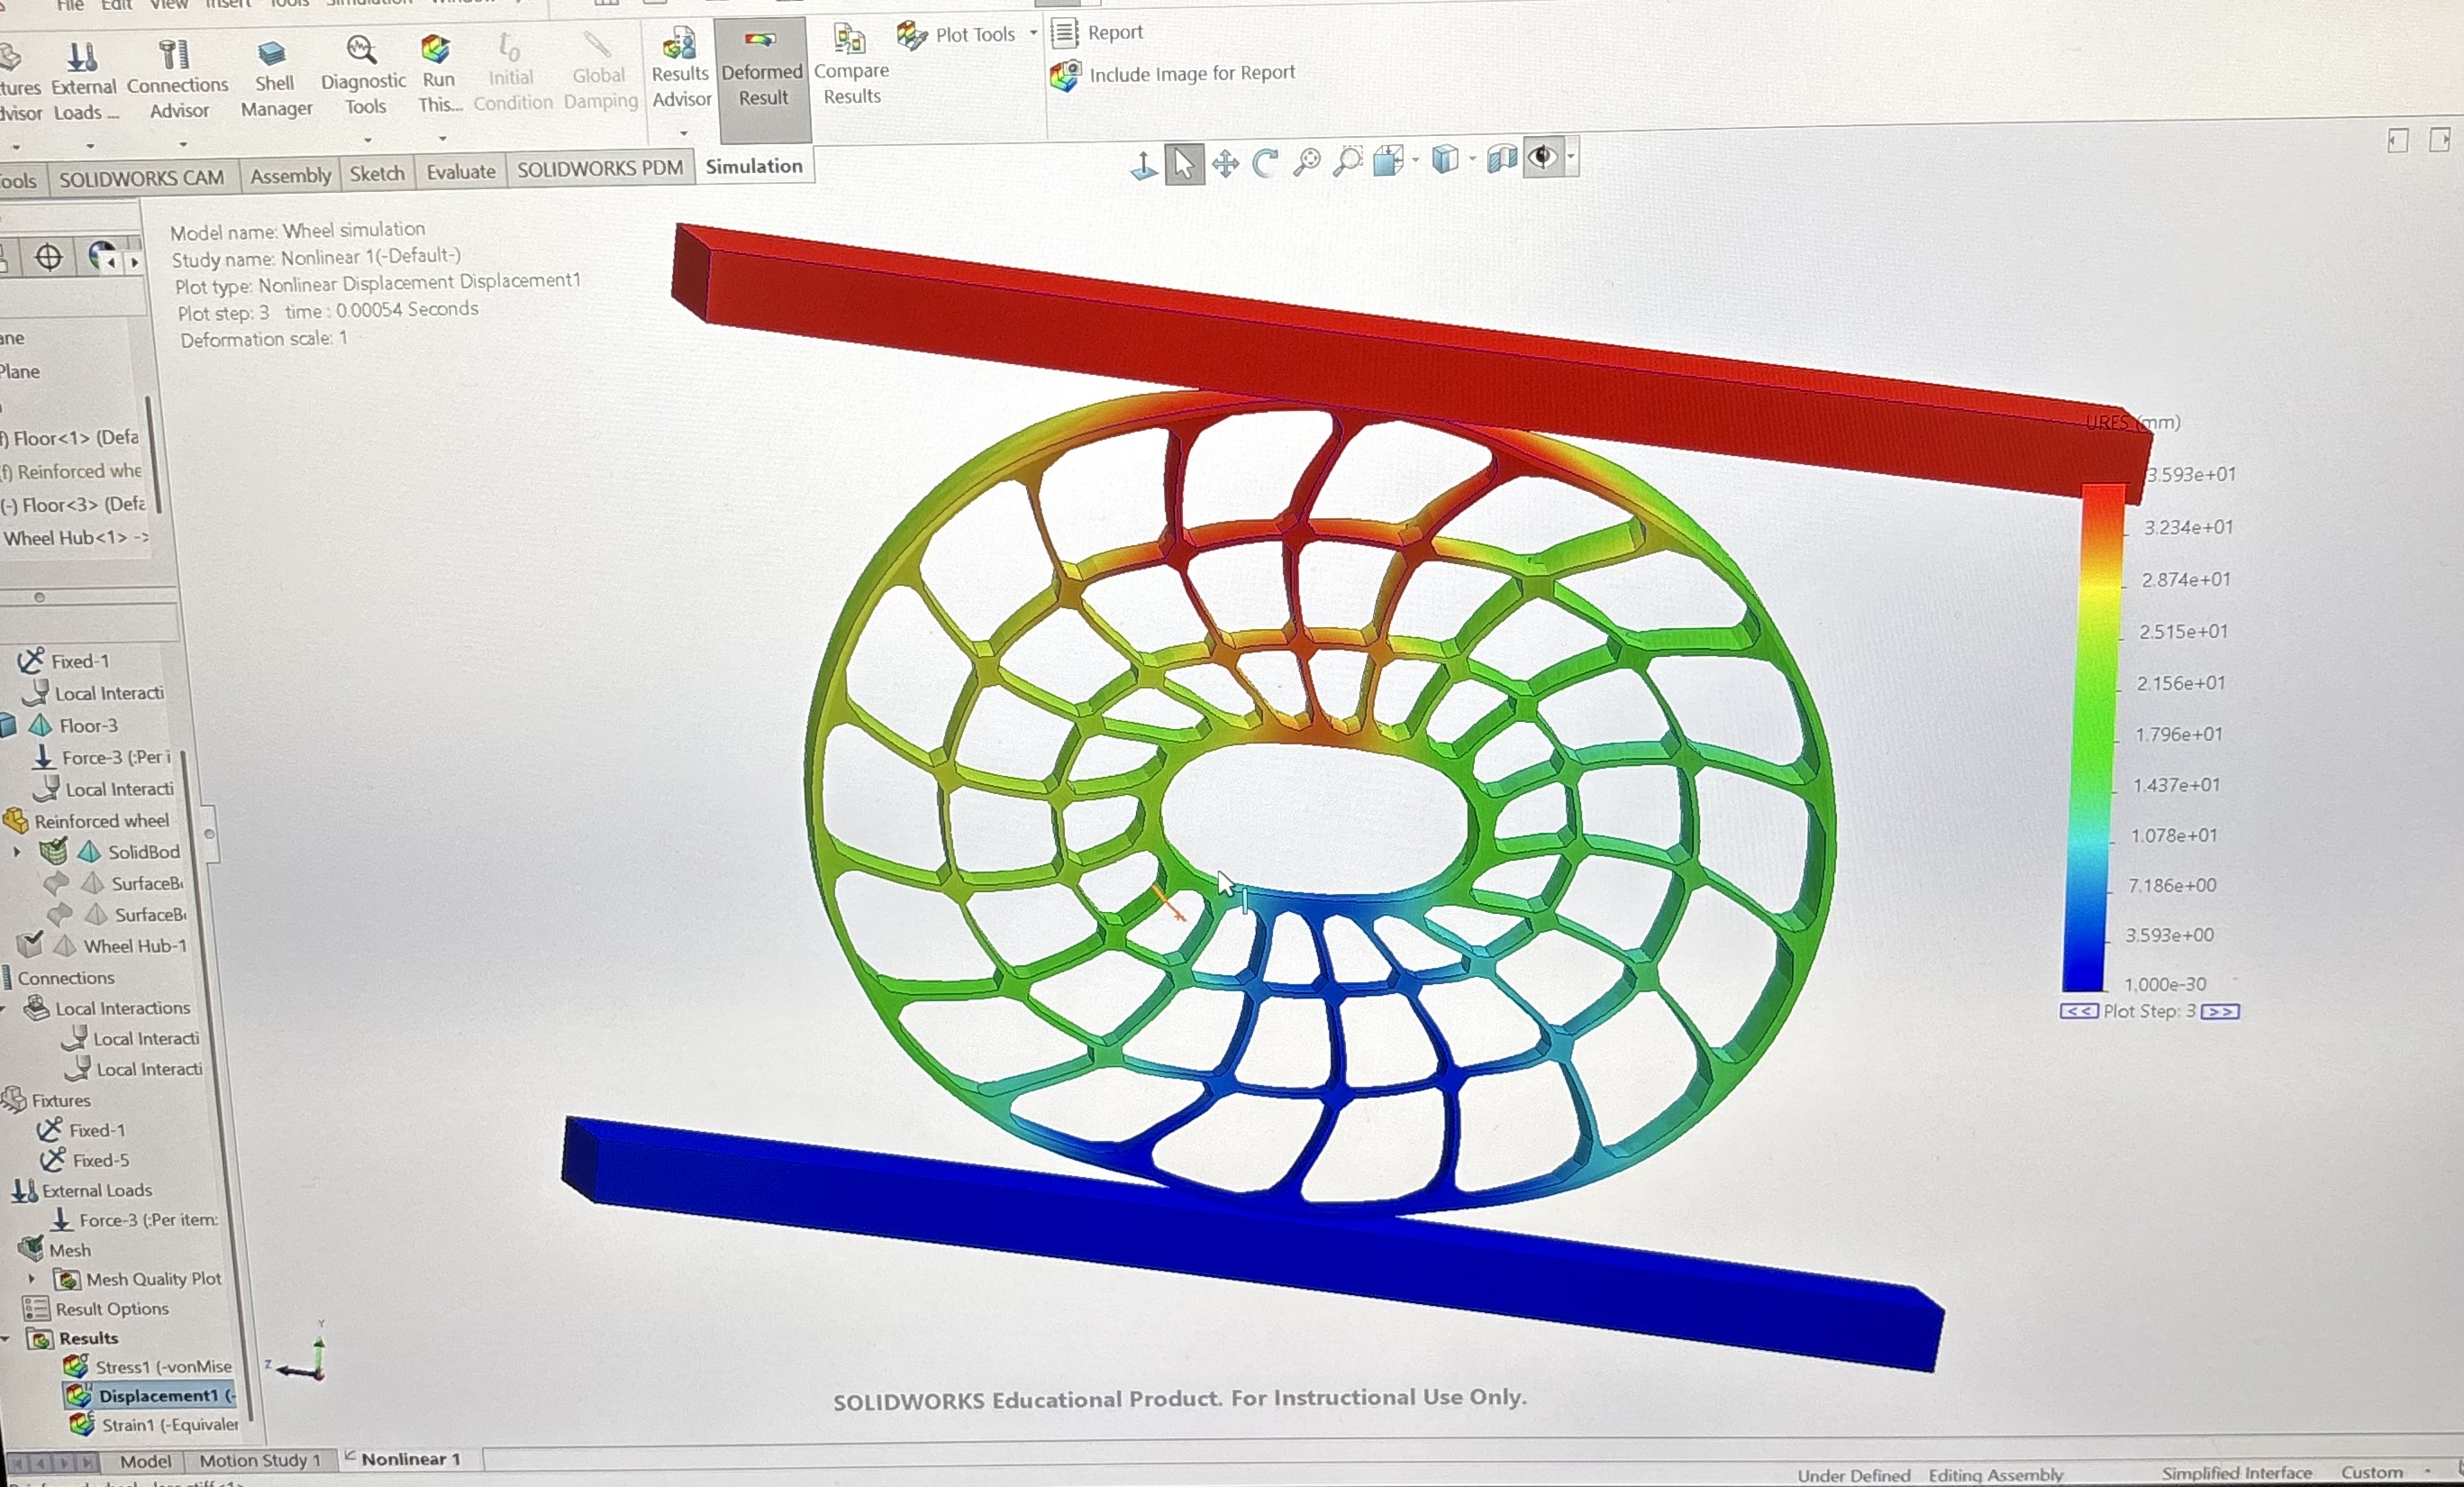This screenshot has height=1487, width=2464.
Task: Select Result Options item
Action: [x=96, y=1309]
